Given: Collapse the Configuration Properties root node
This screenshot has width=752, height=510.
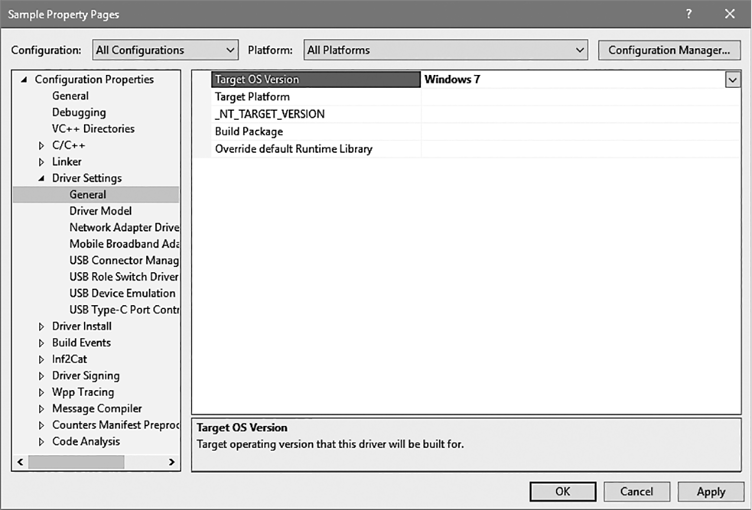Looking at the screenshot, I should pos(24,80).
